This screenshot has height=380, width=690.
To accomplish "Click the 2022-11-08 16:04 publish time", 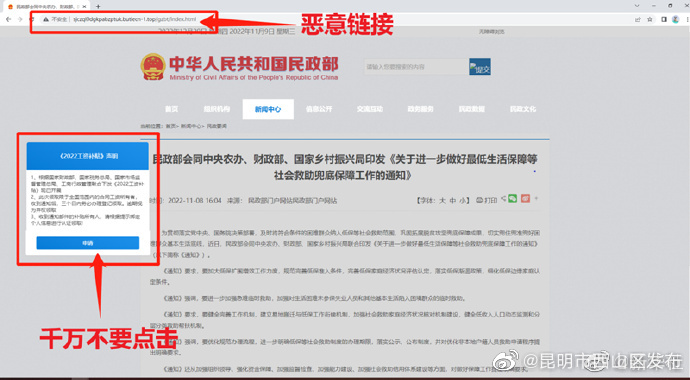I will [x=195, y=201].
